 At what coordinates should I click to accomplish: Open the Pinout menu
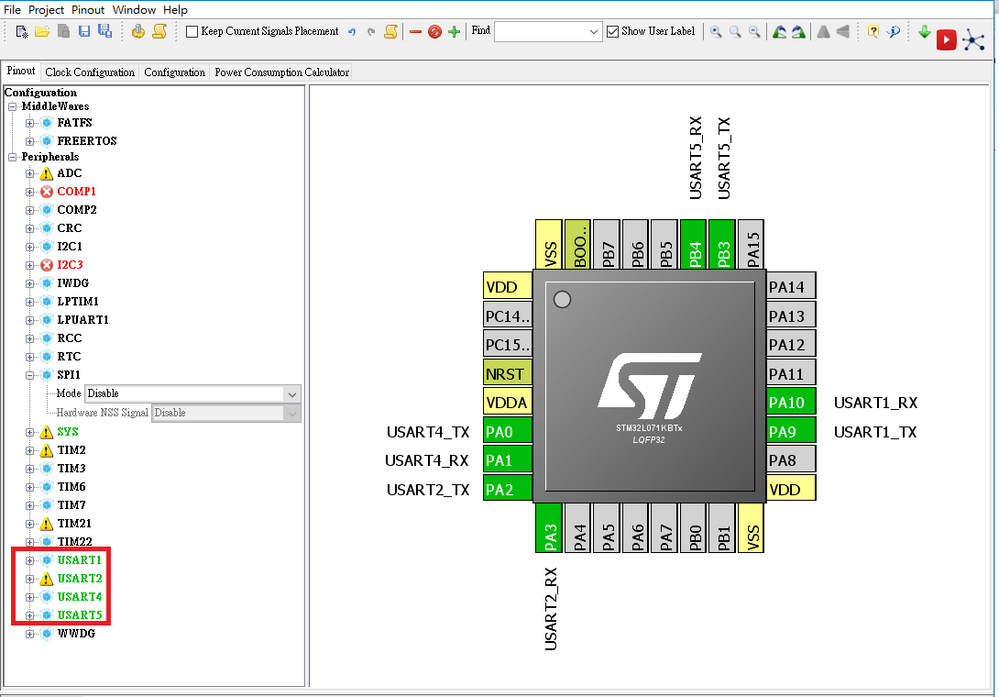tap(88, 10)
